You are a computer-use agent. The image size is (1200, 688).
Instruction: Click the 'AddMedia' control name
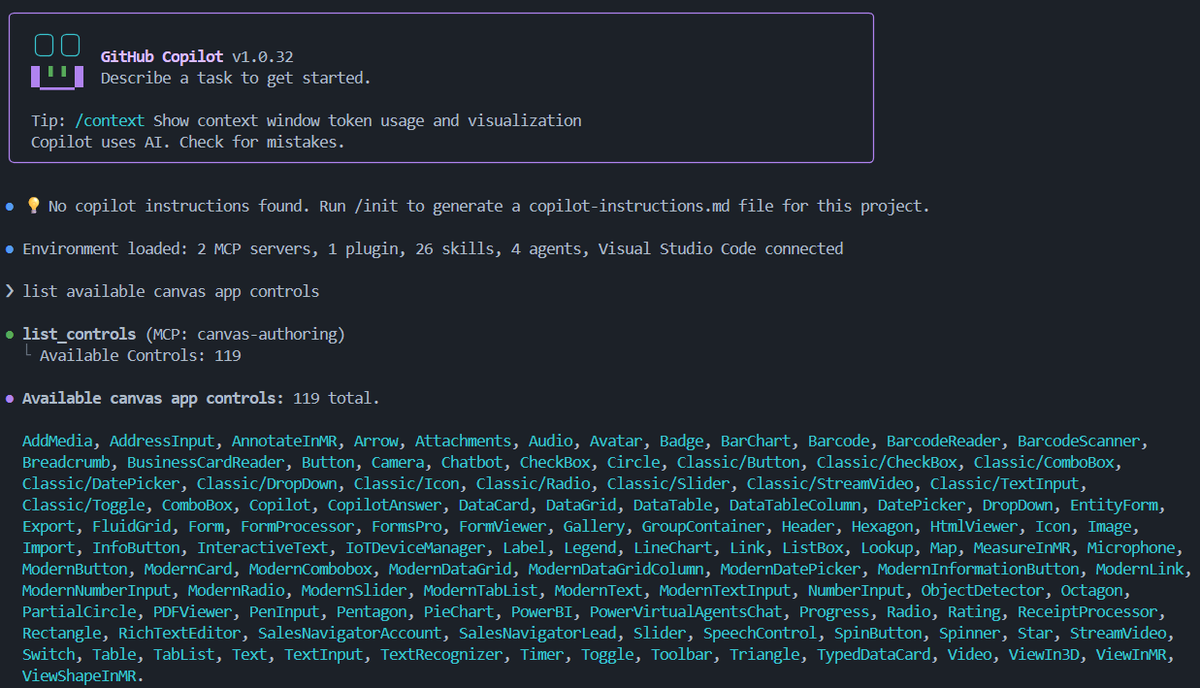pos(56,441)
